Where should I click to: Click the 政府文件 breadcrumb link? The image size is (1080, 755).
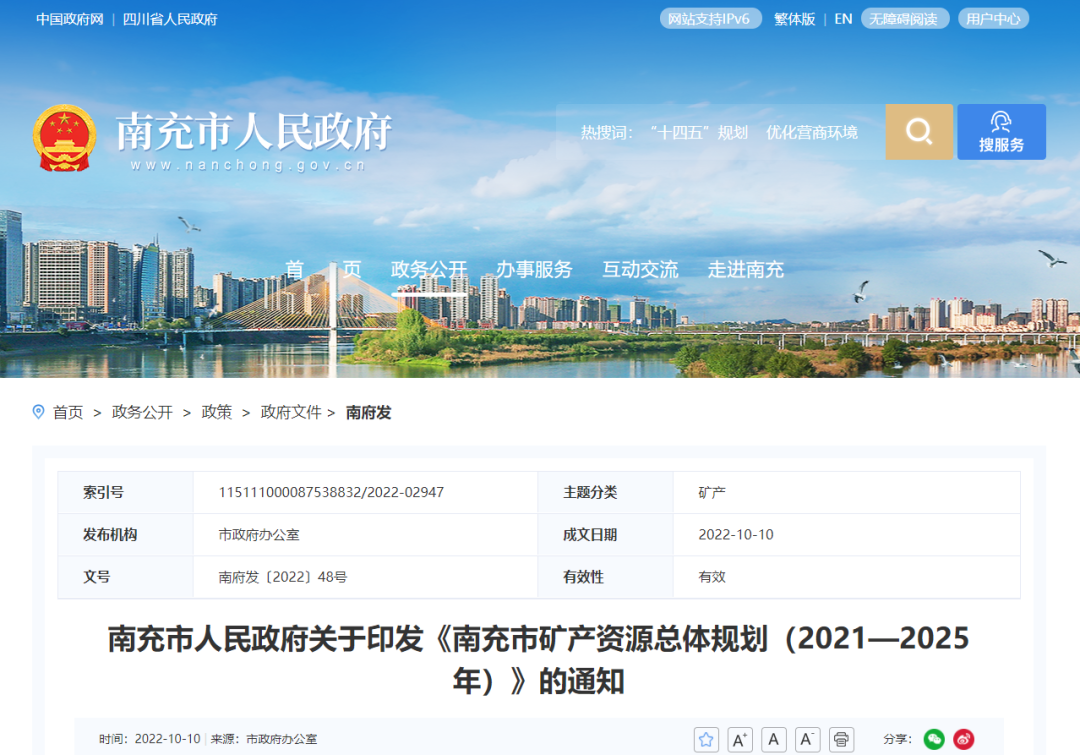(291, 412)
